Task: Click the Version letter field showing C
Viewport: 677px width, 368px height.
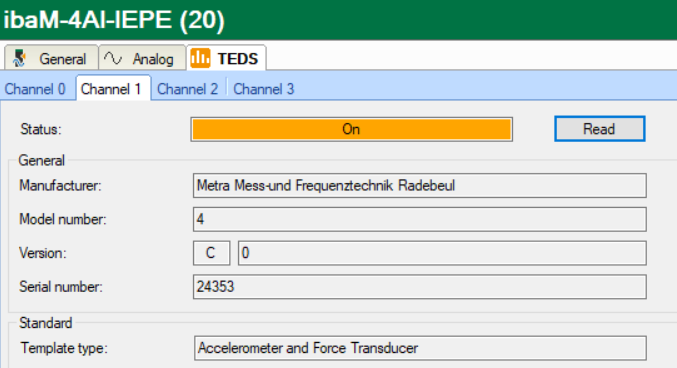Action: click(x=211, y=253)
